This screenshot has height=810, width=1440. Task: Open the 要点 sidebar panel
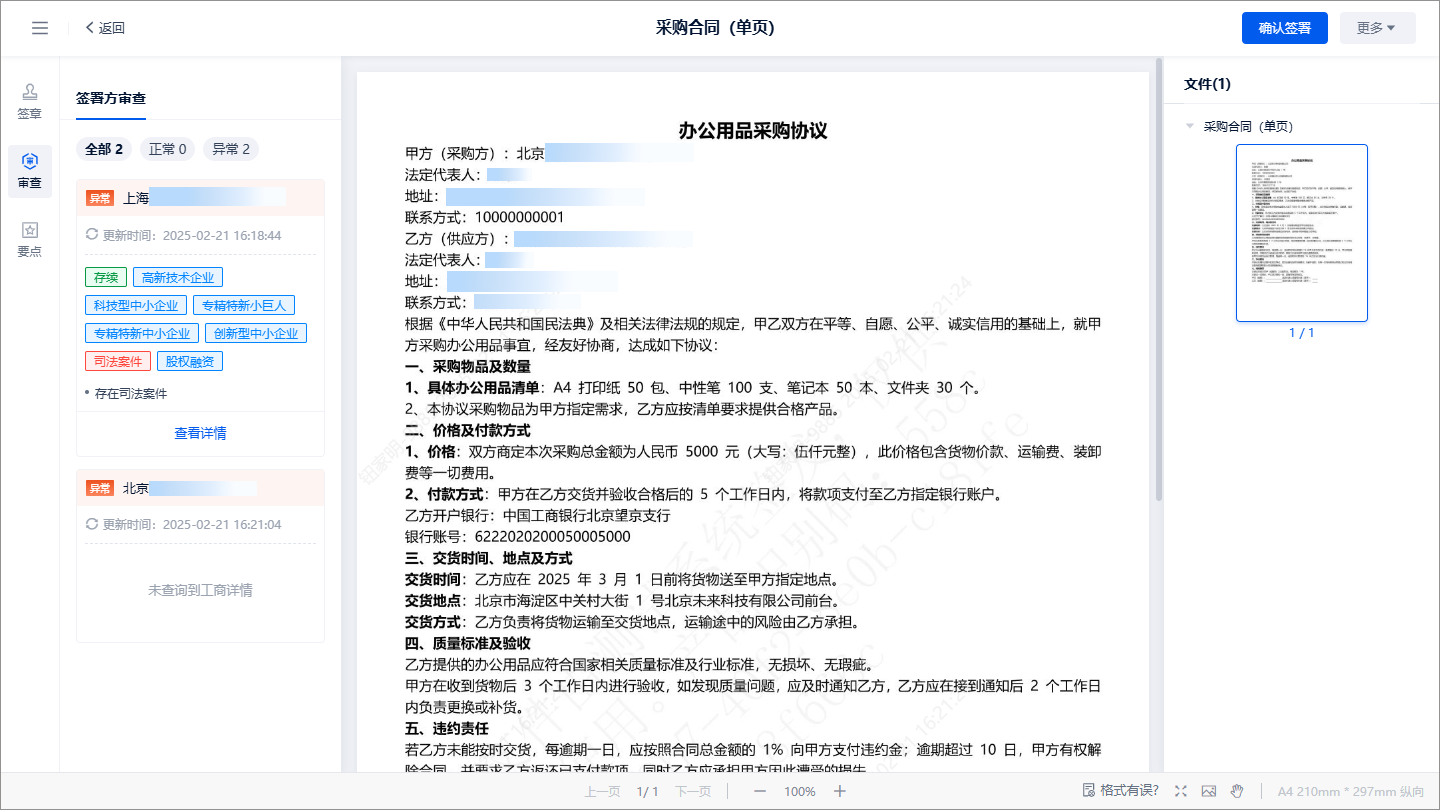pyautogui.click(x=30, y=240)
